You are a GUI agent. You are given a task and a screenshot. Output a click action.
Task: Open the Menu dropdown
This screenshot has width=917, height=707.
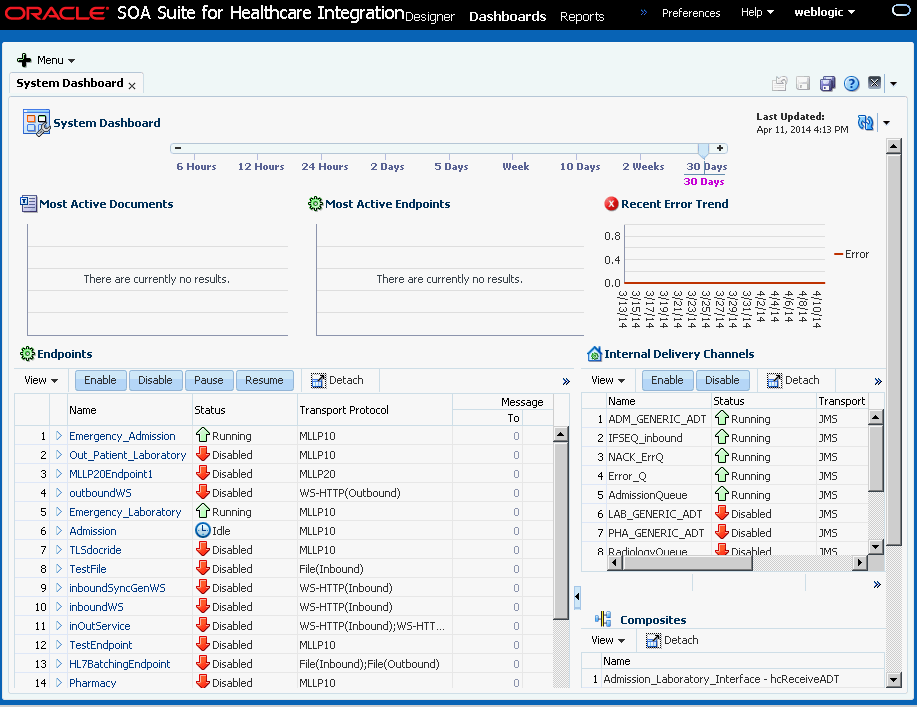47,60
